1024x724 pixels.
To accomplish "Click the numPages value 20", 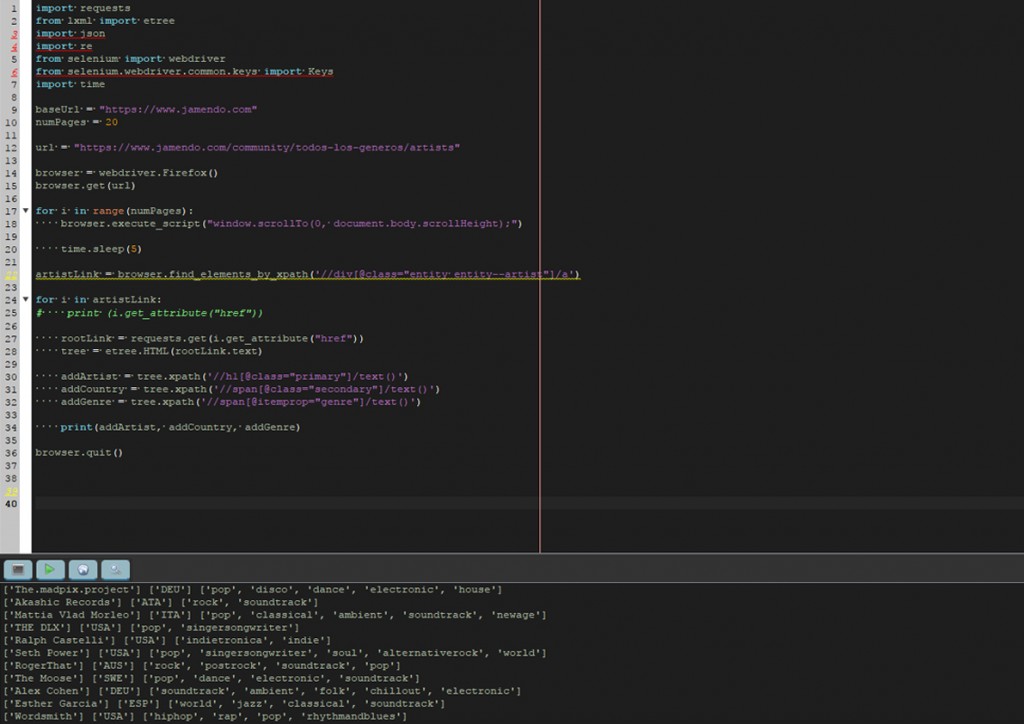I will (x=111, y=122).
